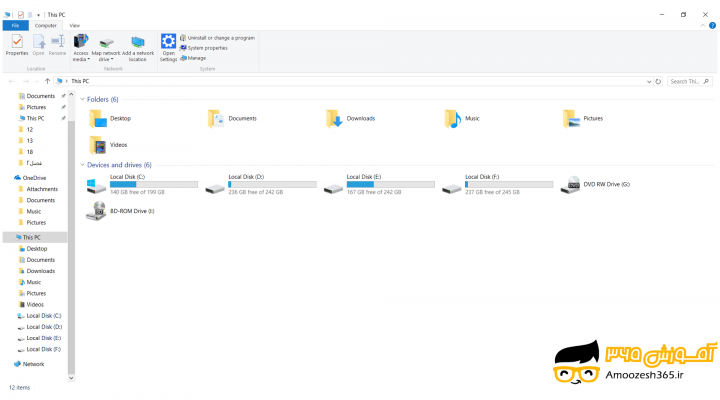720x400 pixels.
Task: Select the Downloads folder icon
Action: 334,118
